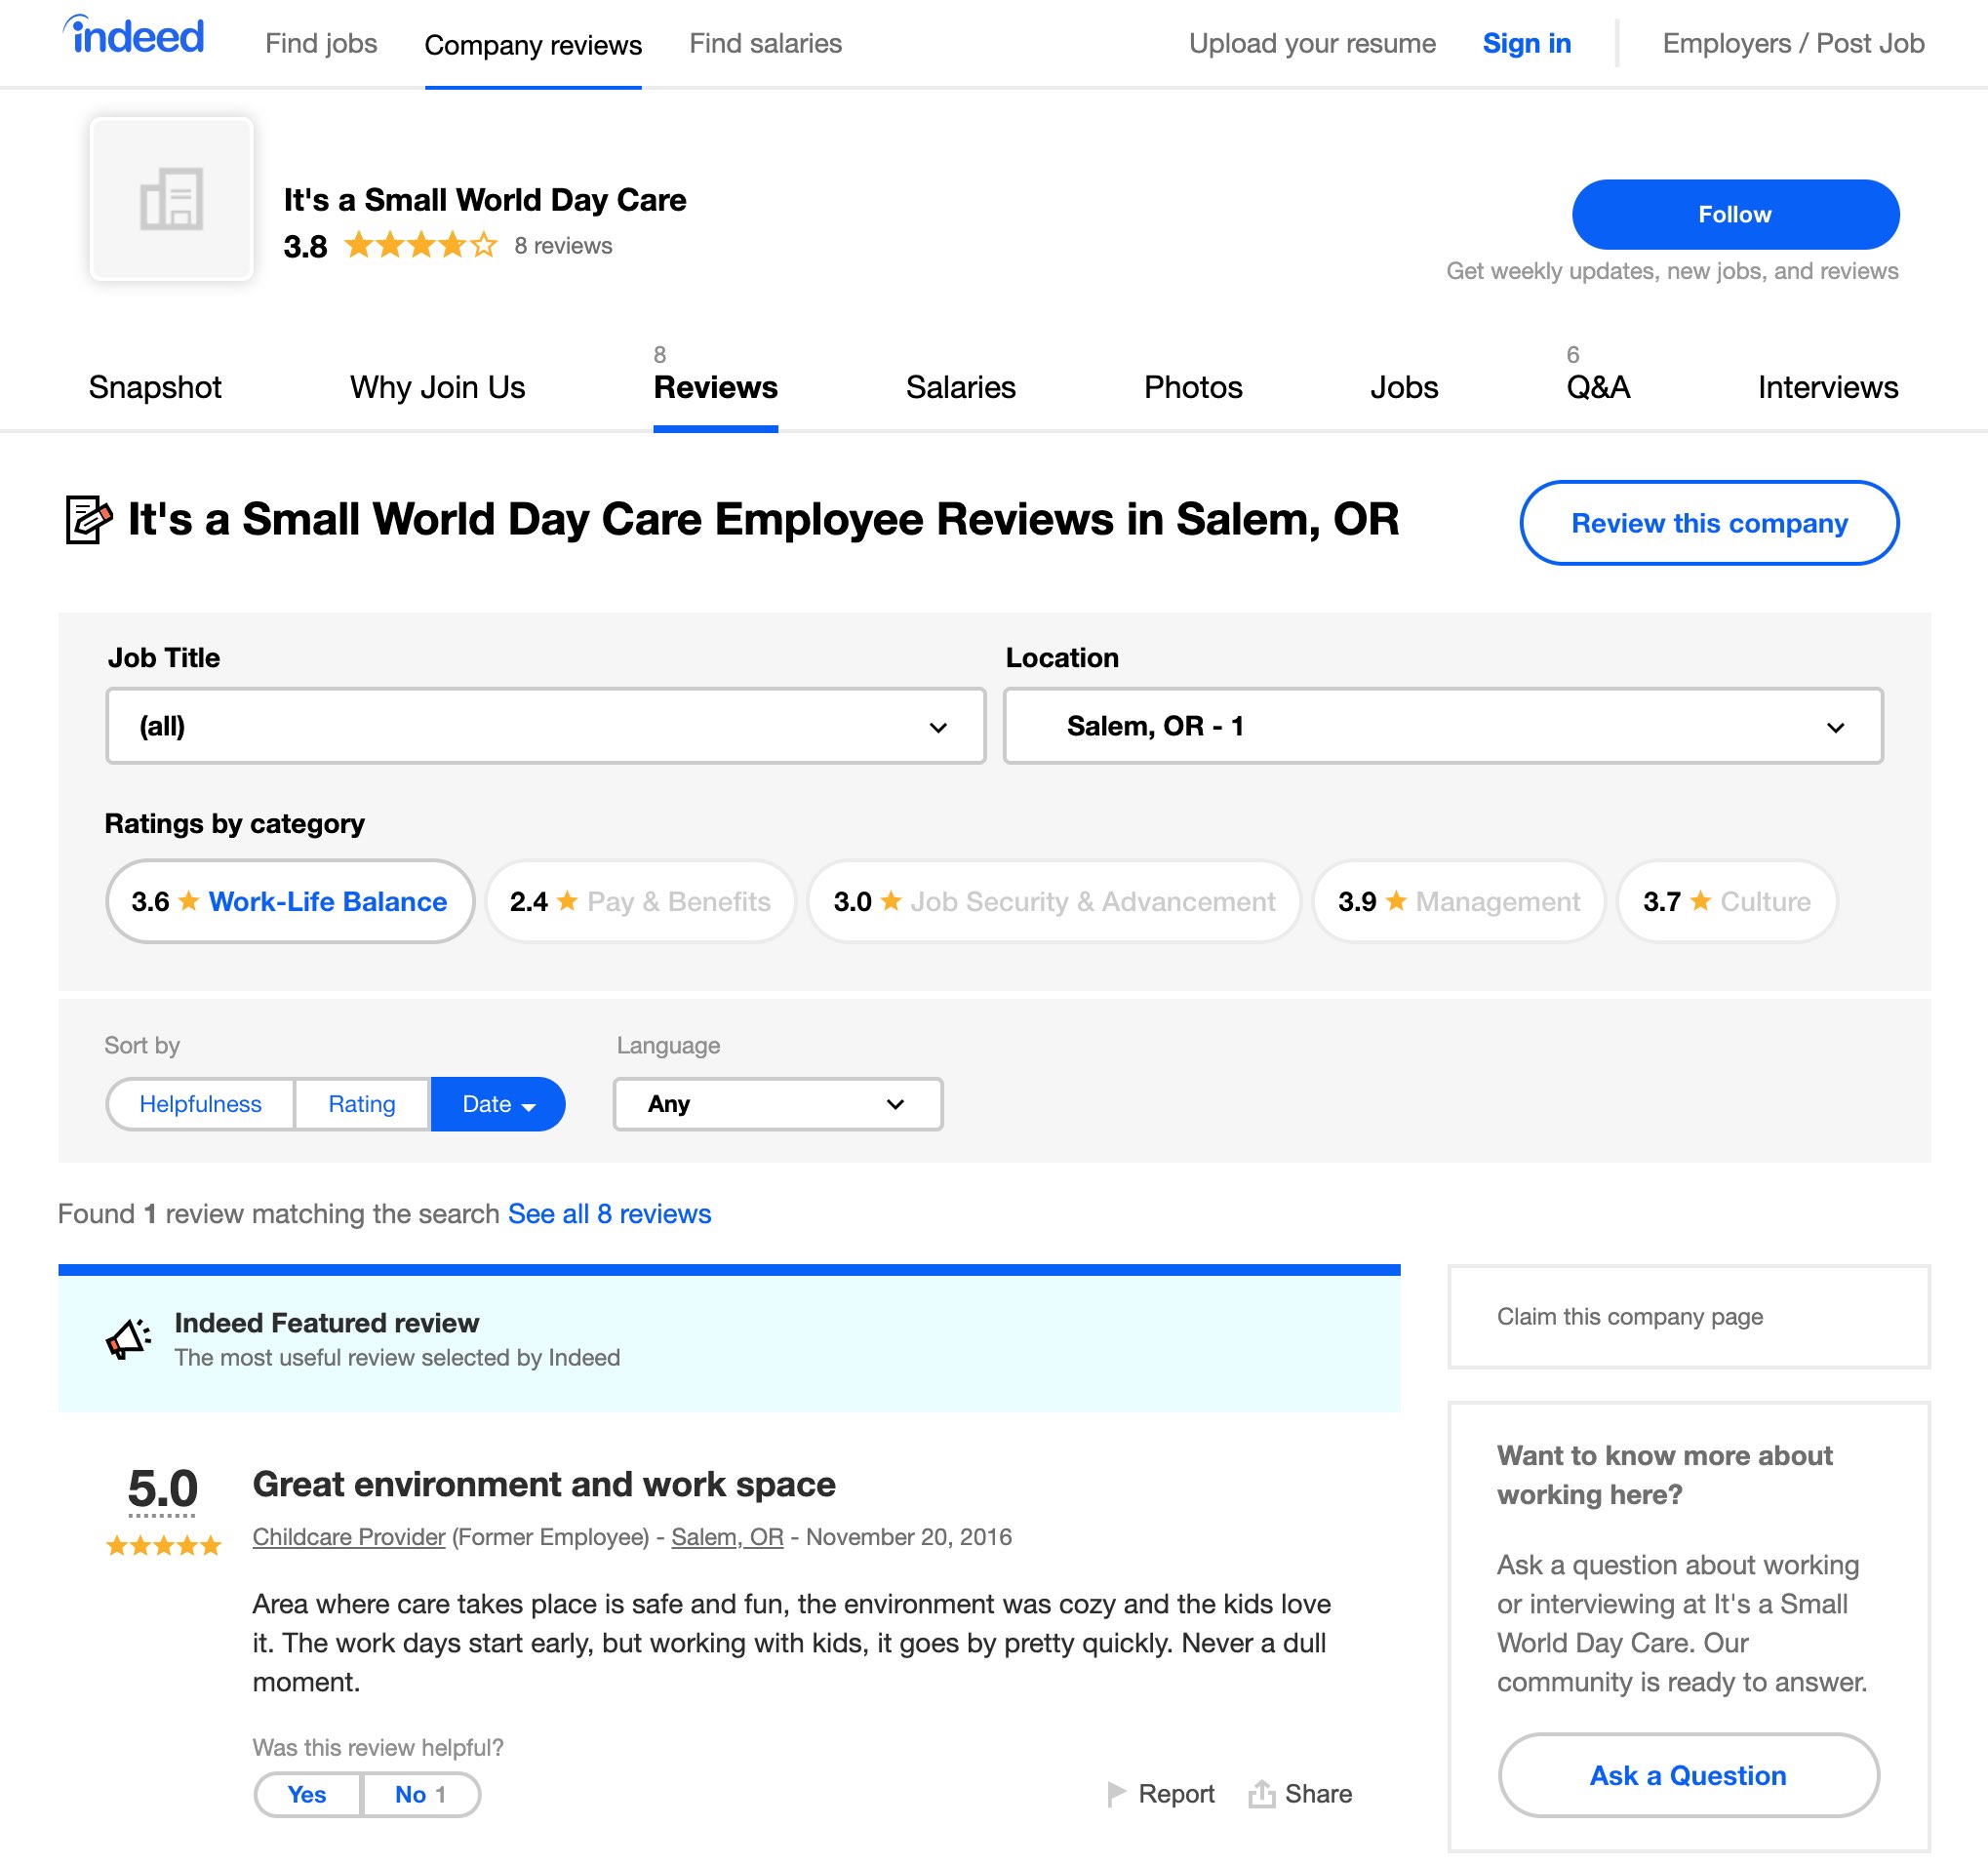Open the Salaries tab
Image resolution: width=1988 pixels, height=1865 pixels.
tap(960, 387)
